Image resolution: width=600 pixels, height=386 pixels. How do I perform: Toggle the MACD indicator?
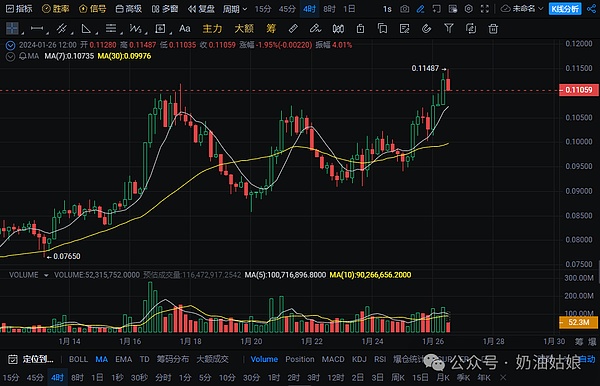click(333, 359)
